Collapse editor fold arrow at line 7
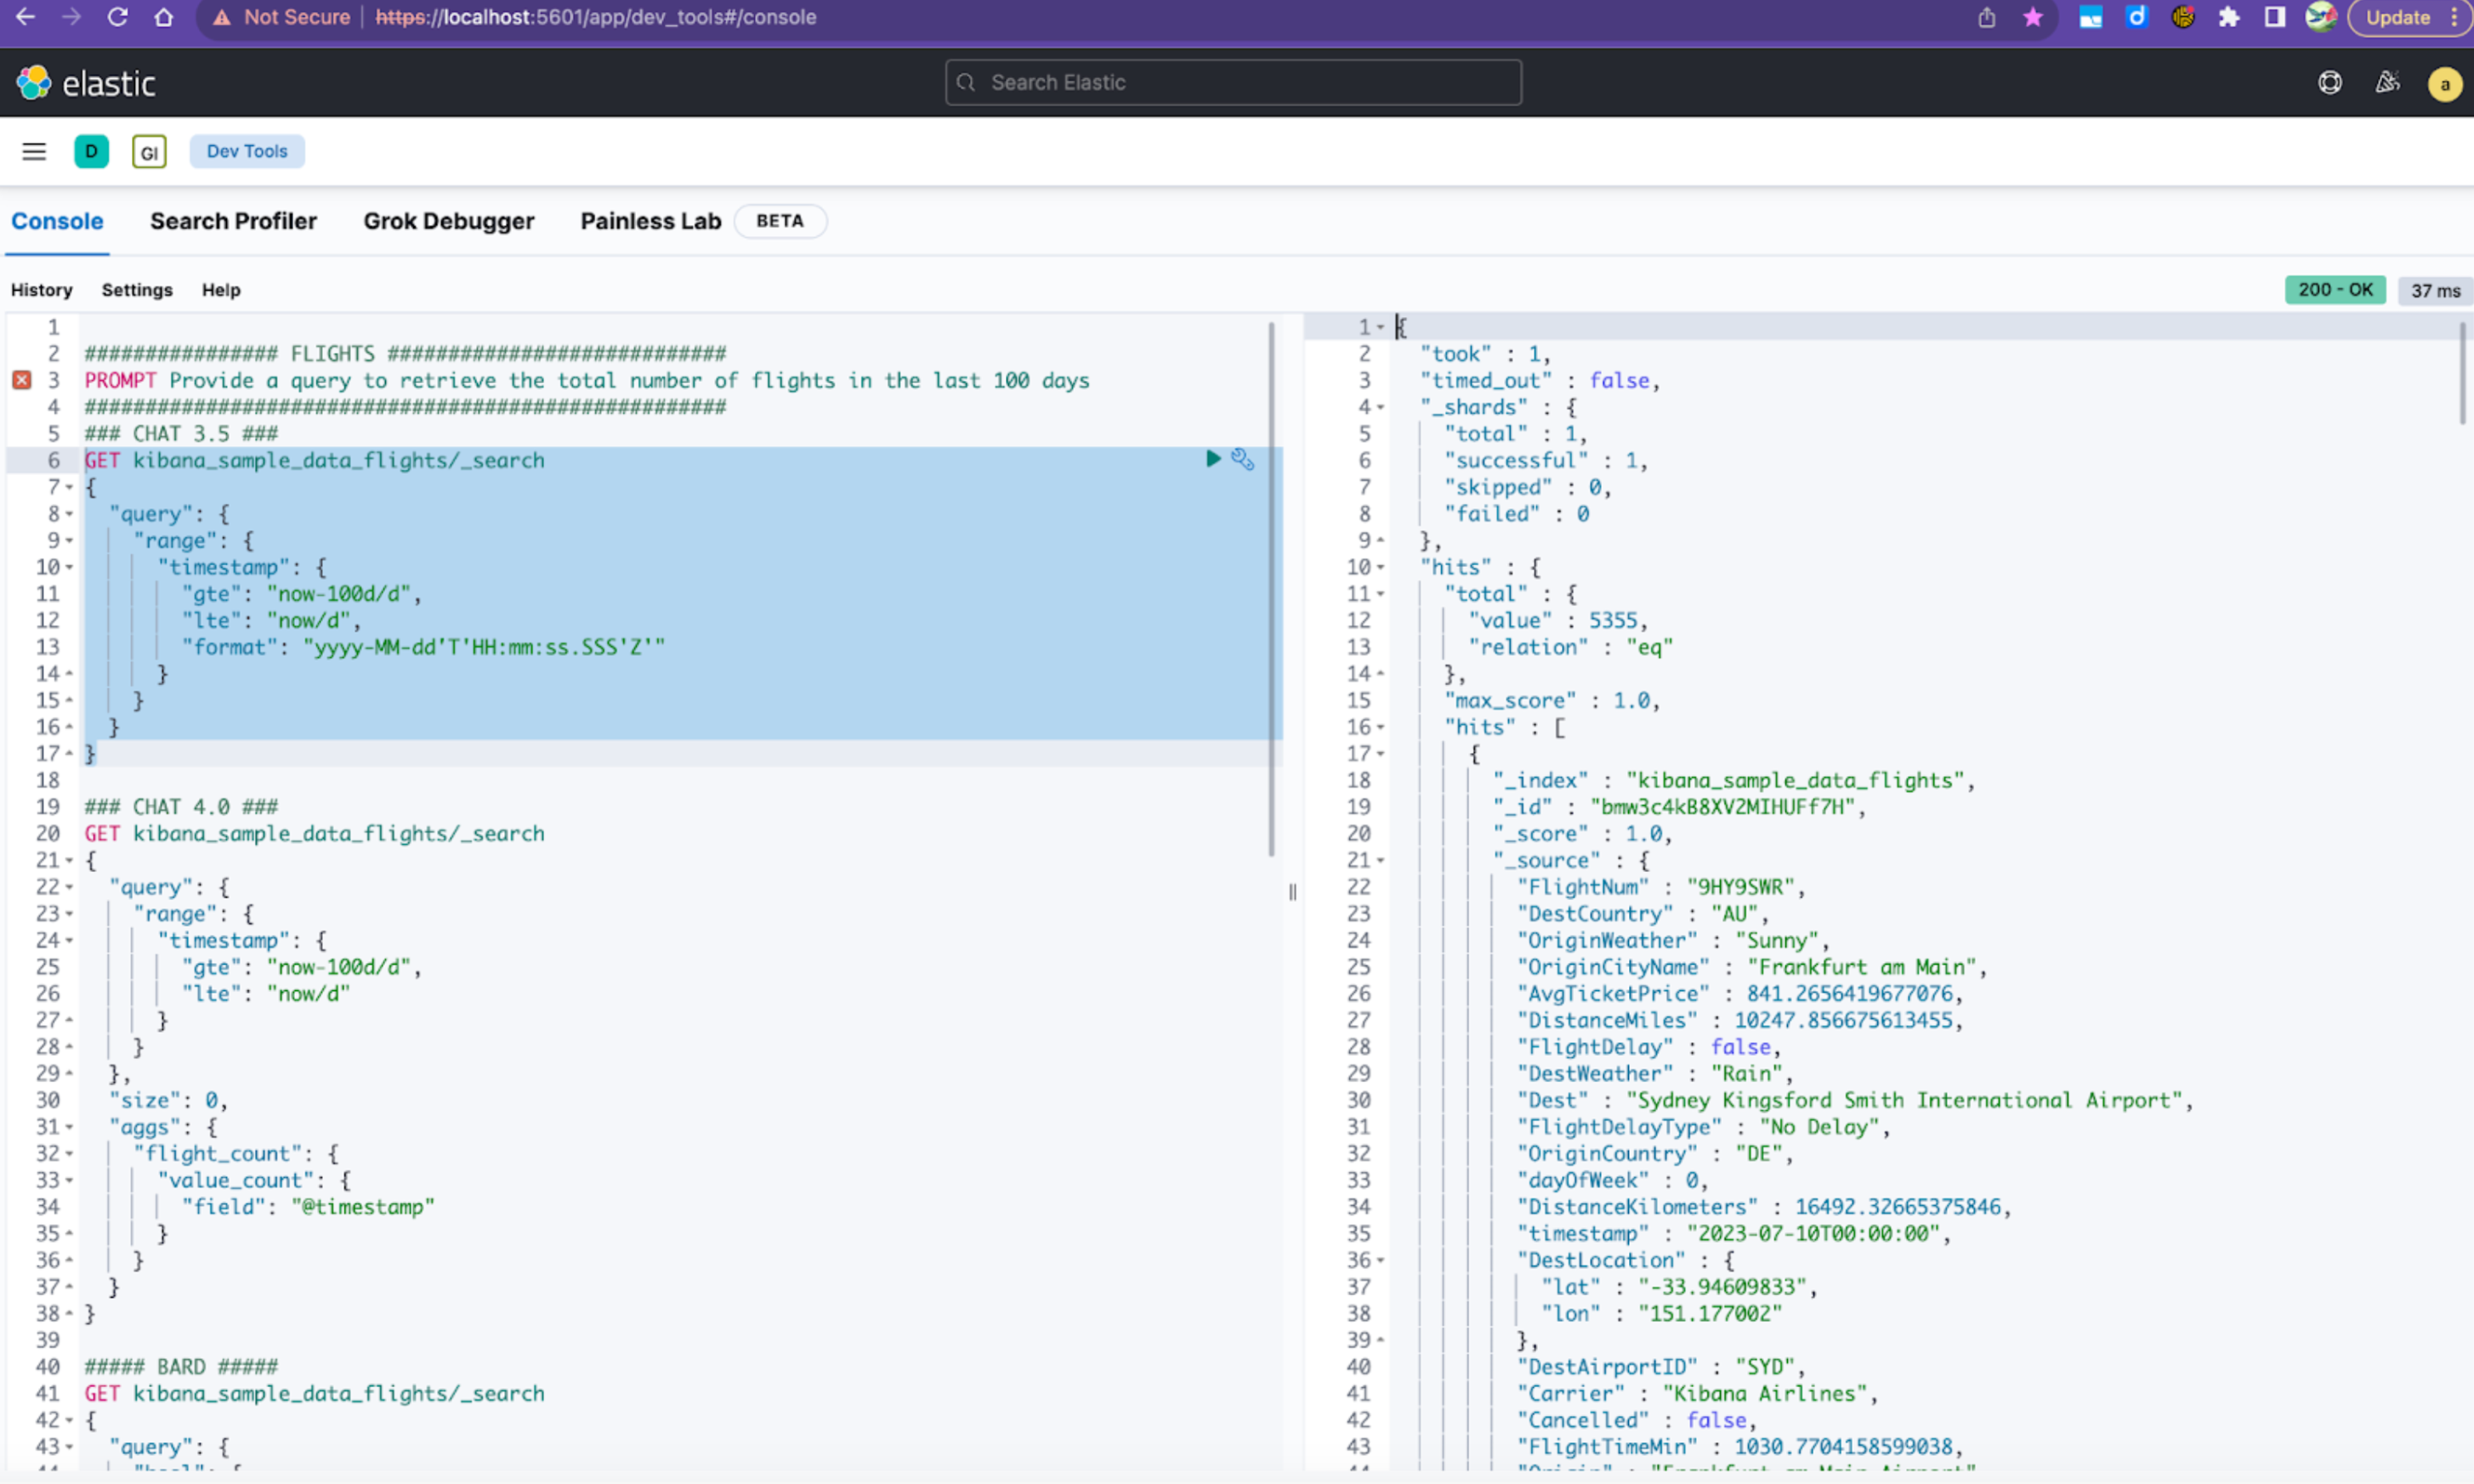The image size is (2474, 1484). coord(69,487)
